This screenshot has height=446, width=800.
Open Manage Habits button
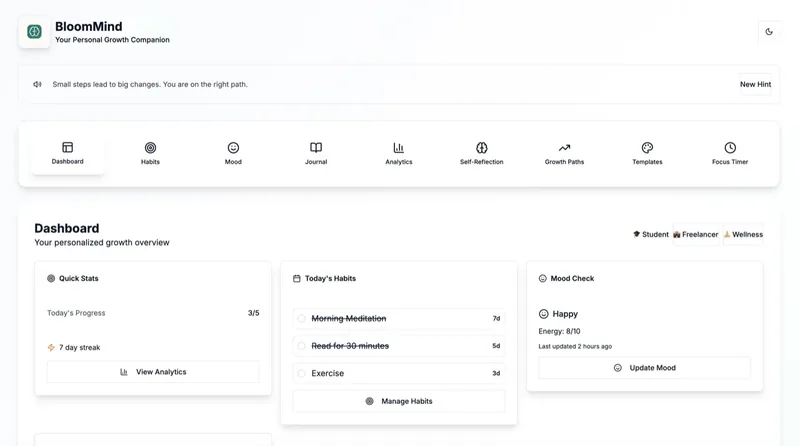[399, 401]
